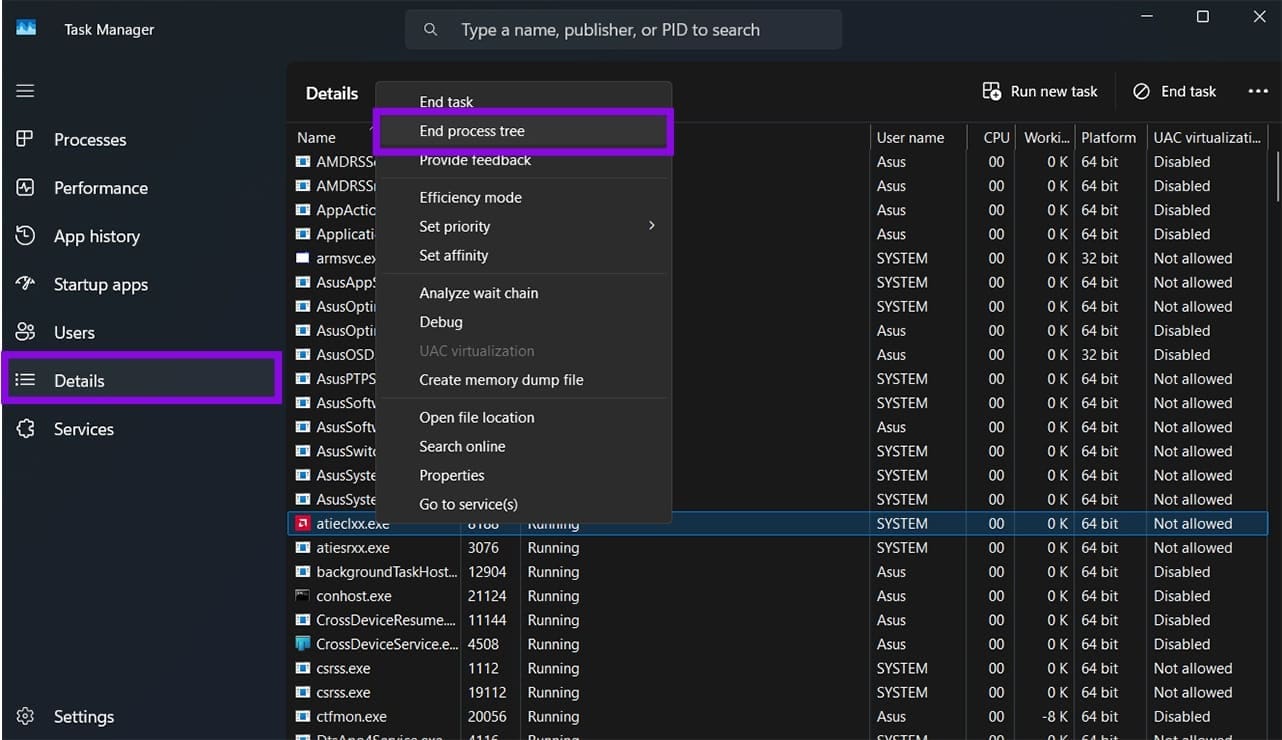Click the icon next to atiesrxx.exe
Screen dimensions: 1282x740
(x=303, y=548)
